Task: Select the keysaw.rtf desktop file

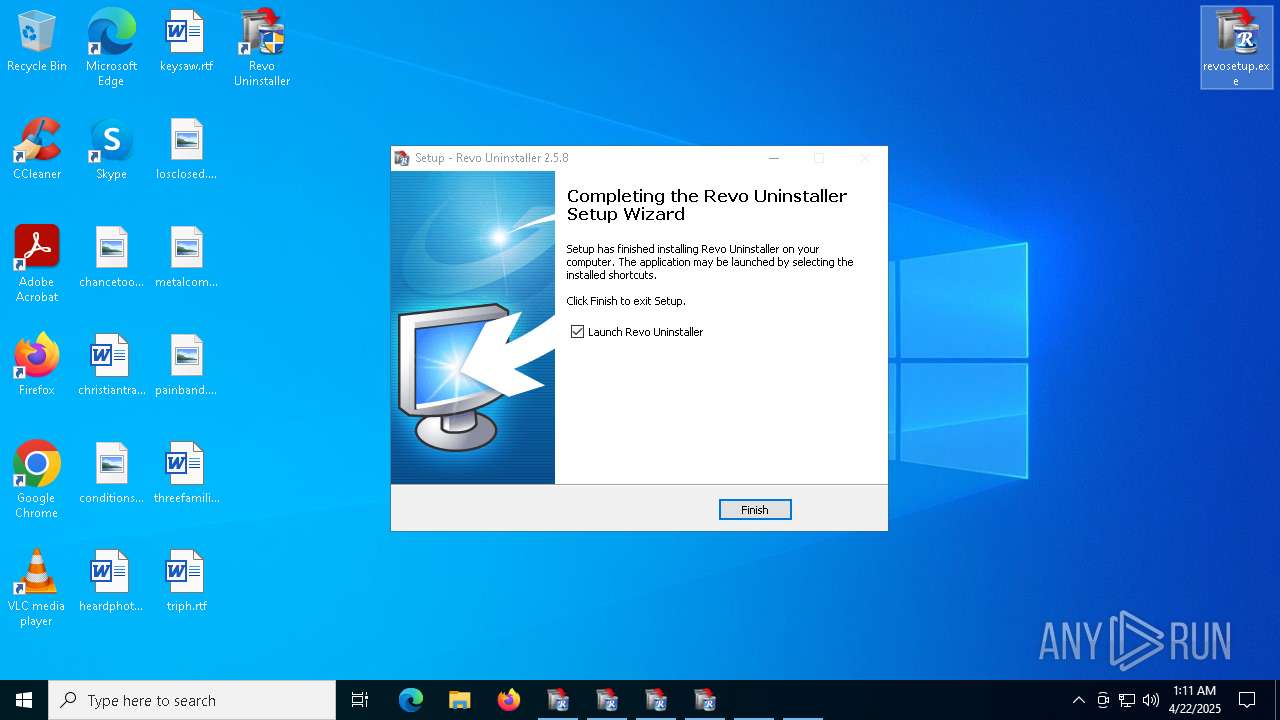Action: 186,42
